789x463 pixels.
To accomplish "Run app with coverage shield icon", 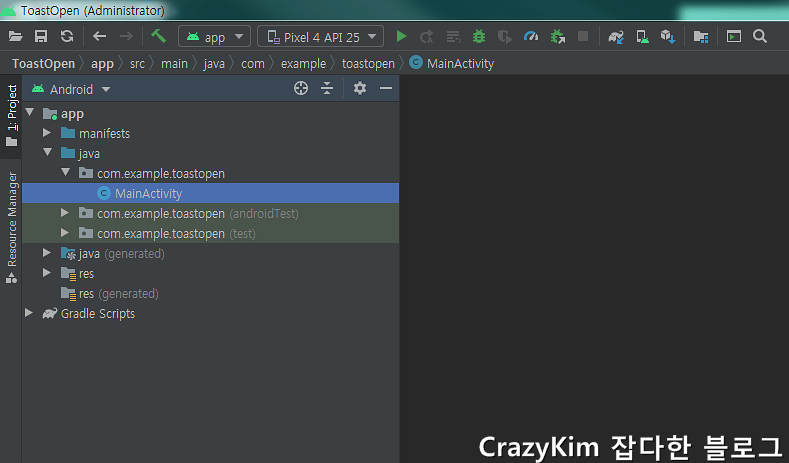I will pos(505,36).
